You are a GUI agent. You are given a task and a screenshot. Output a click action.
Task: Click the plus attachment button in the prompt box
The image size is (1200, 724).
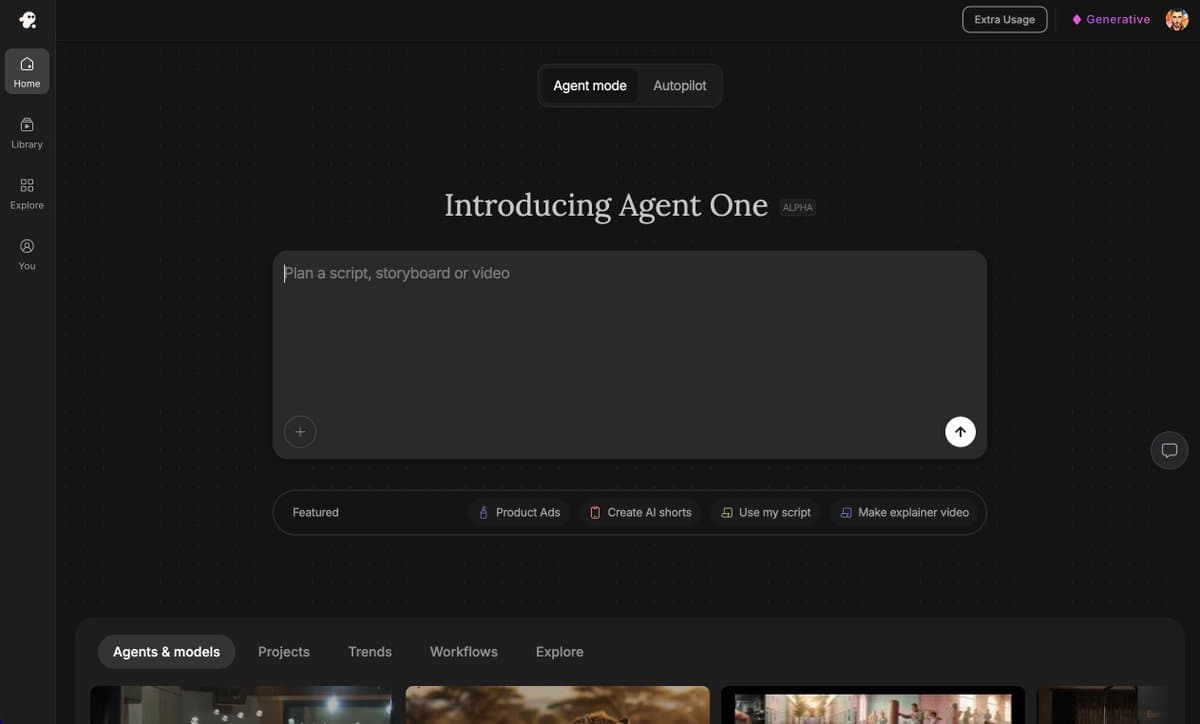coord(300,432)
